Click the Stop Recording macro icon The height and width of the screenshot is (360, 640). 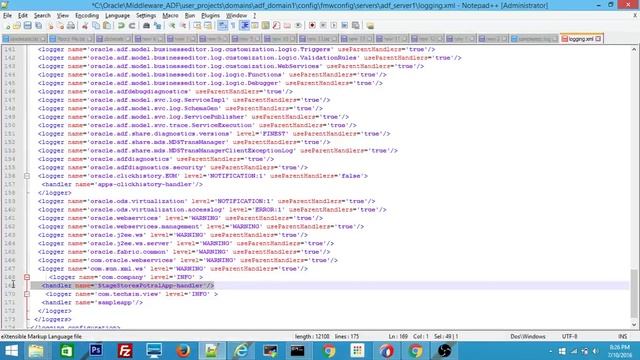pos(323,26)
